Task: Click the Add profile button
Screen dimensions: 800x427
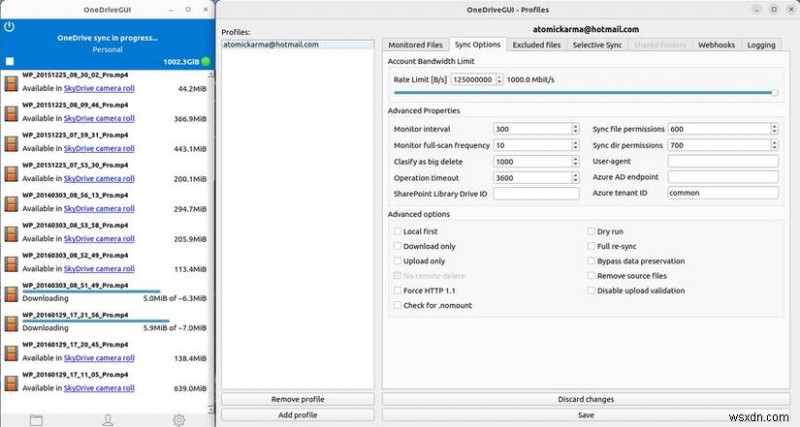Action: (297, 415)
